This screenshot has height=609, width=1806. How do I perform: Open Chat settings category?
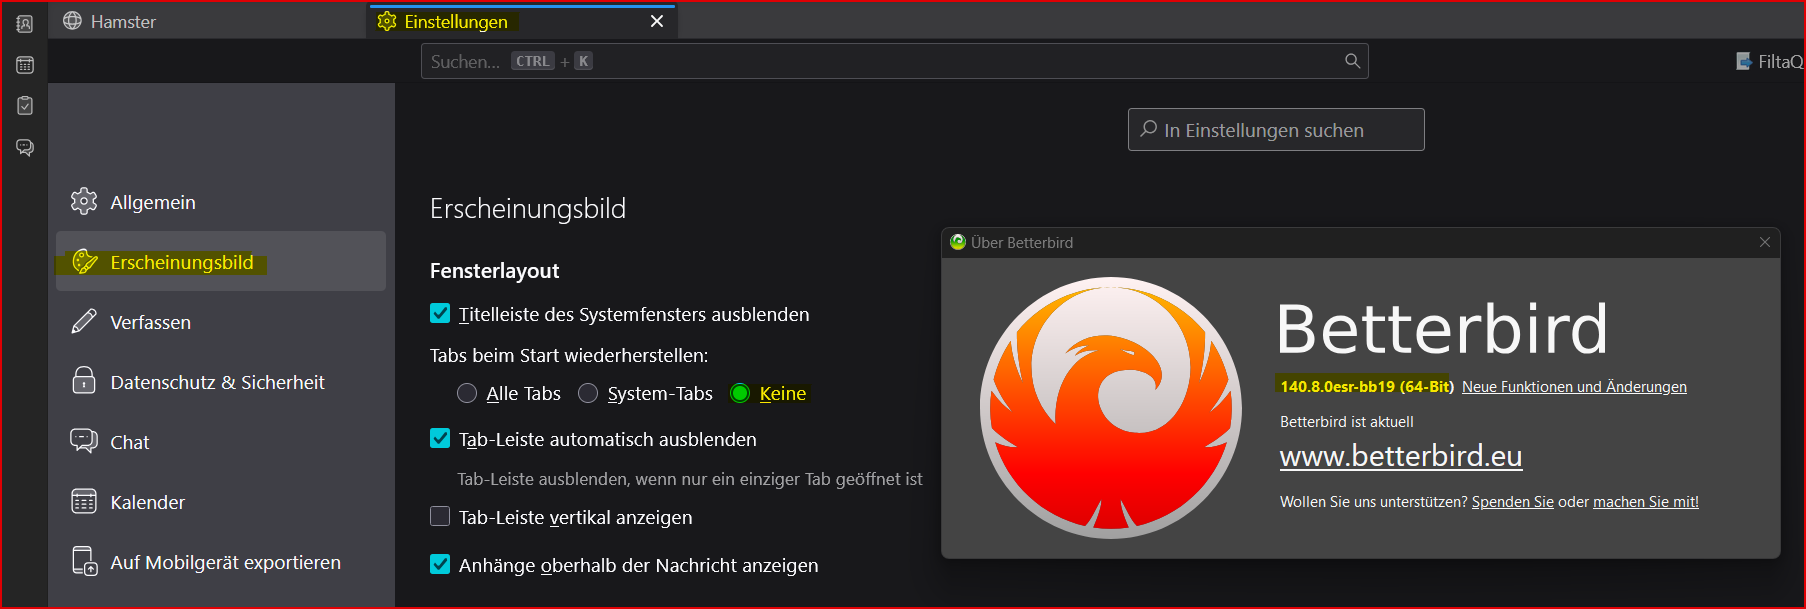pyautogui.click(x=221, y=442)
